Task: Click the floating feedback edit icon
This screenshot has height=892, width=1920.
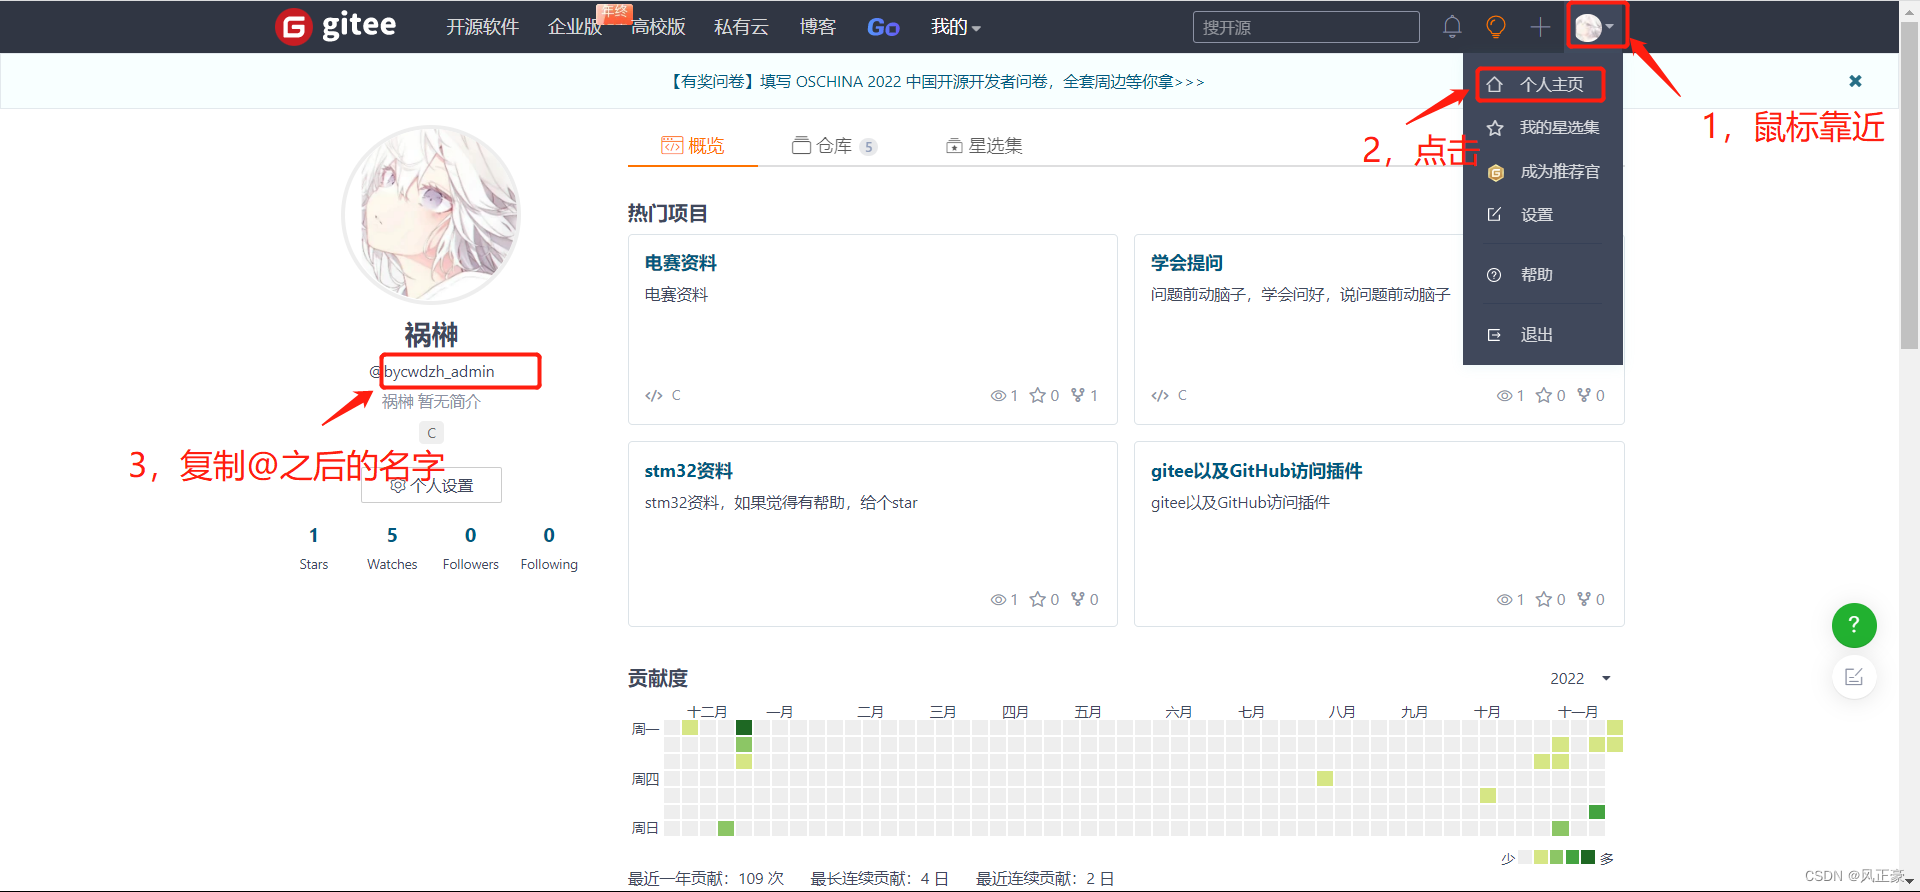Action: [x=1854, y=677]
